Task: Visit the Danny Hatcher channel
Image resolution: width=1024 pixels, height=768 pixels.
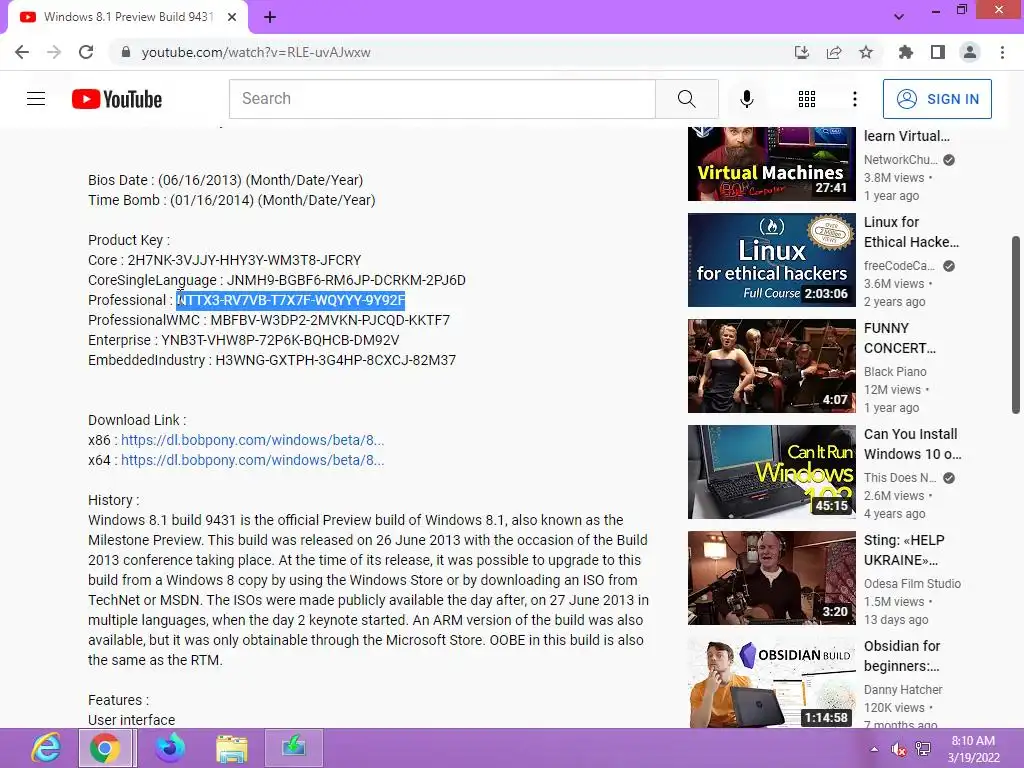Action: click(x=903, y=690)
